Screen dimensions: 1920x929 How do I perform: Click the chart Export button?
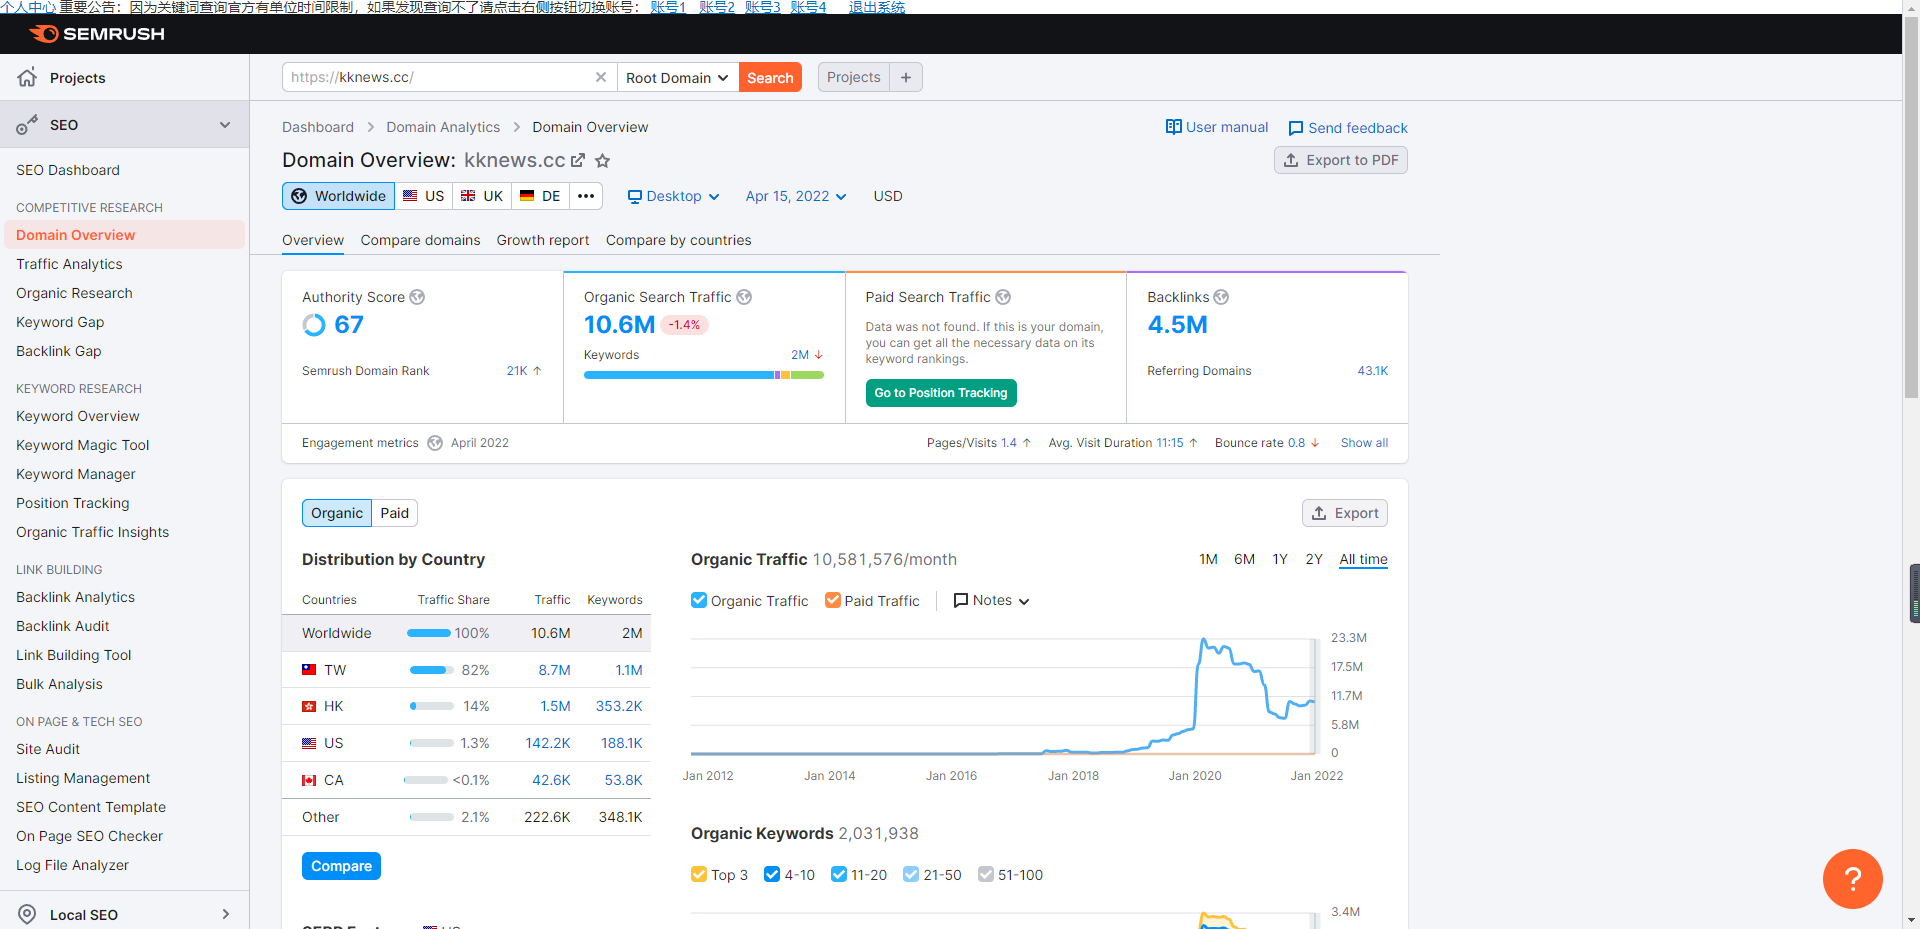click(1345, 513)
